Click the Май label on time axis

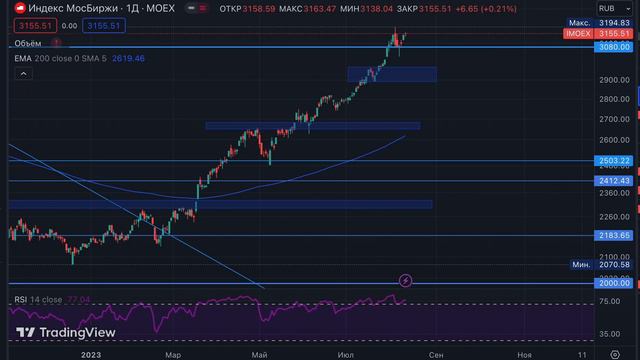259,355
